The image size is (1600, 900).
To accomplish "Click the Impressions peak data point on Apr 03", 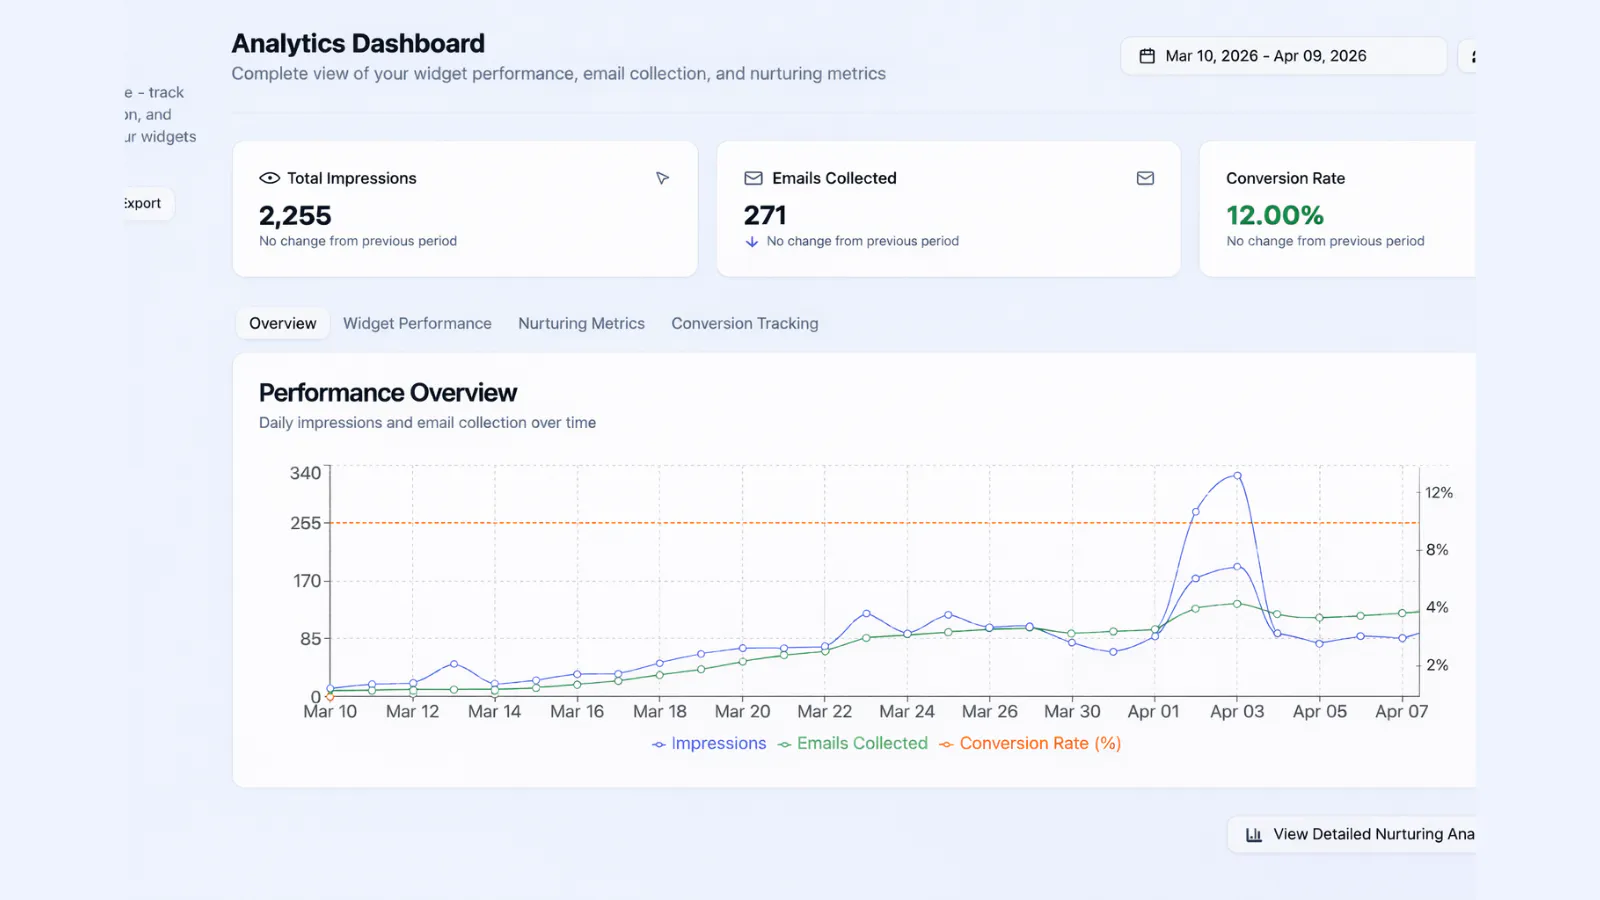I will coord(1237,476).
